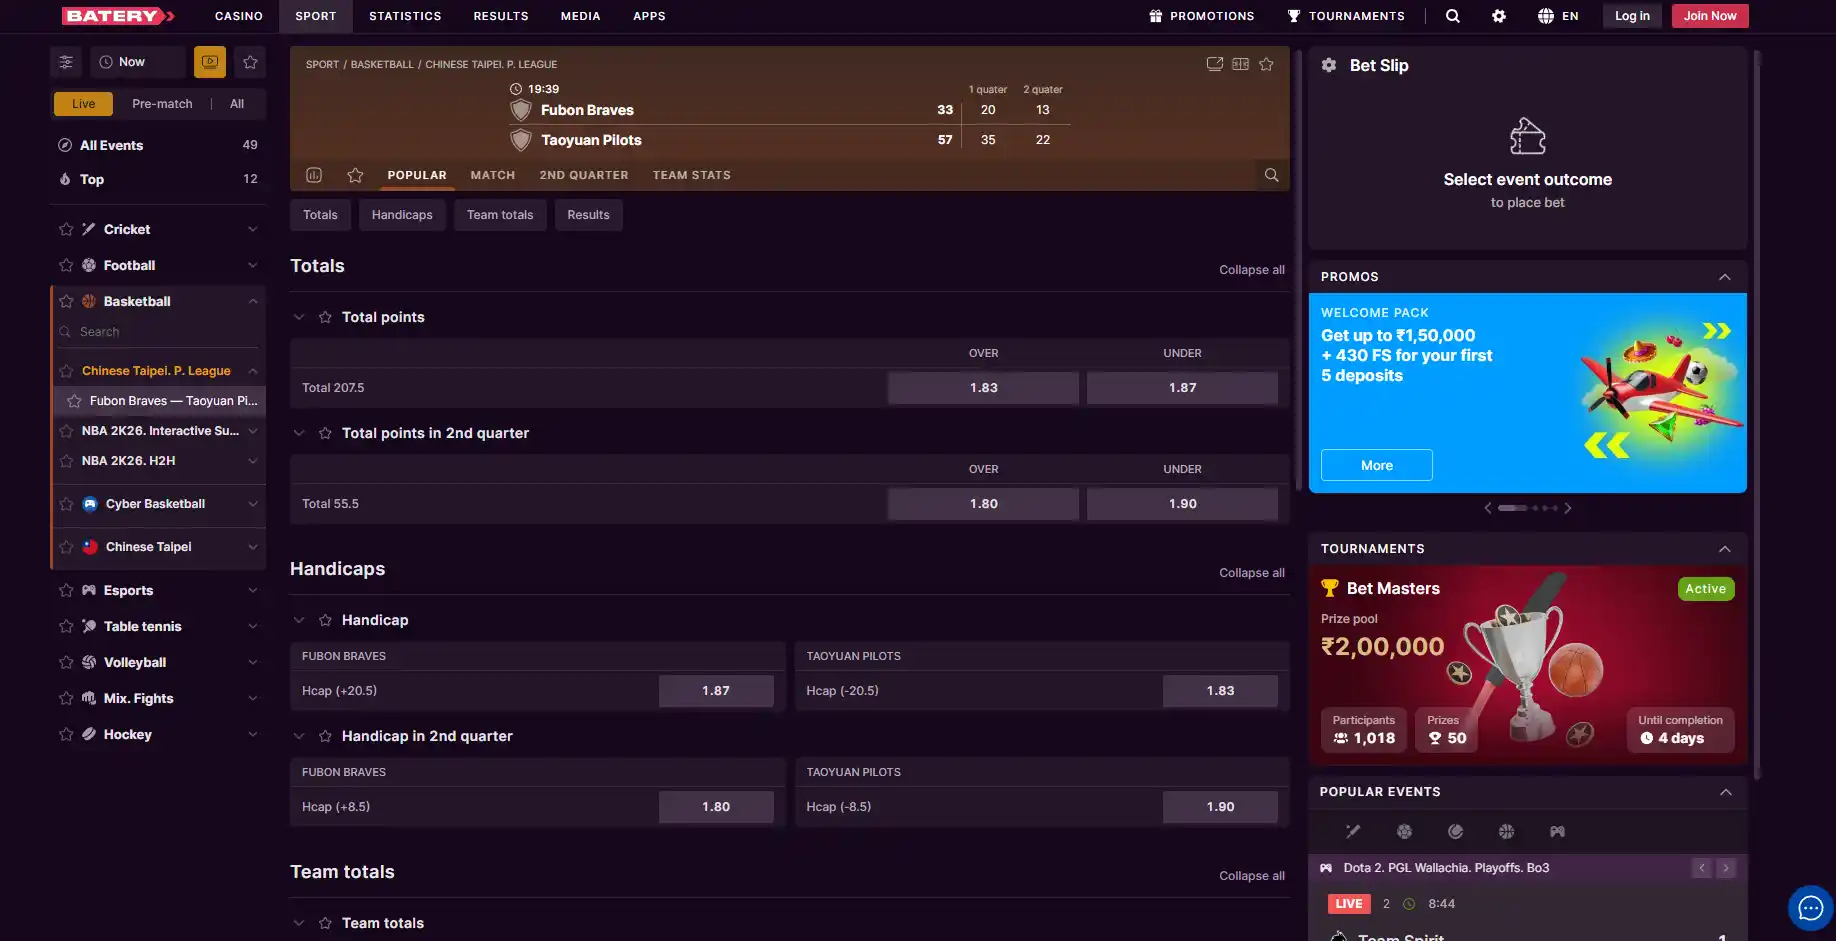Filter popular events by cricket icon
This screenshot has height=941, width=1836.
coord(1353,832)
